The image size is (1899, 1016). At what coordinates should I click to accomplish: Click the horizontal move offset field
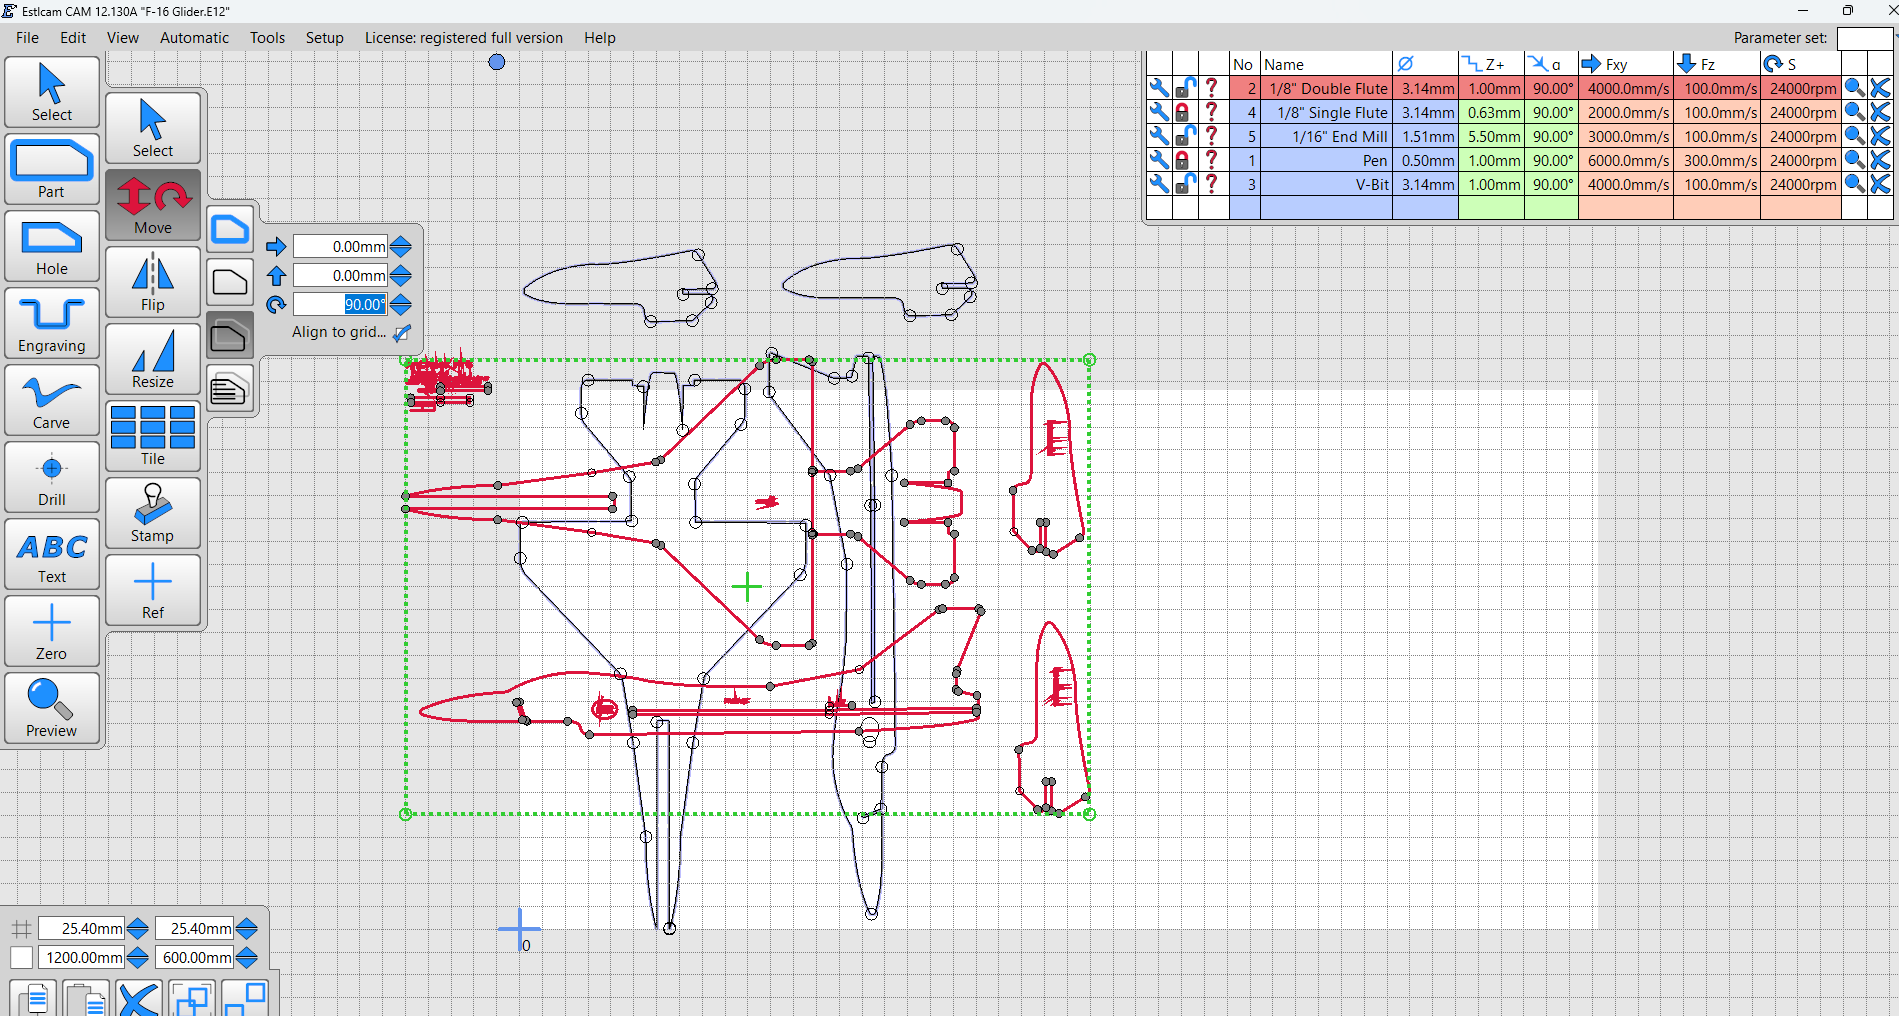pyautogui.click(x=340, y=247)
